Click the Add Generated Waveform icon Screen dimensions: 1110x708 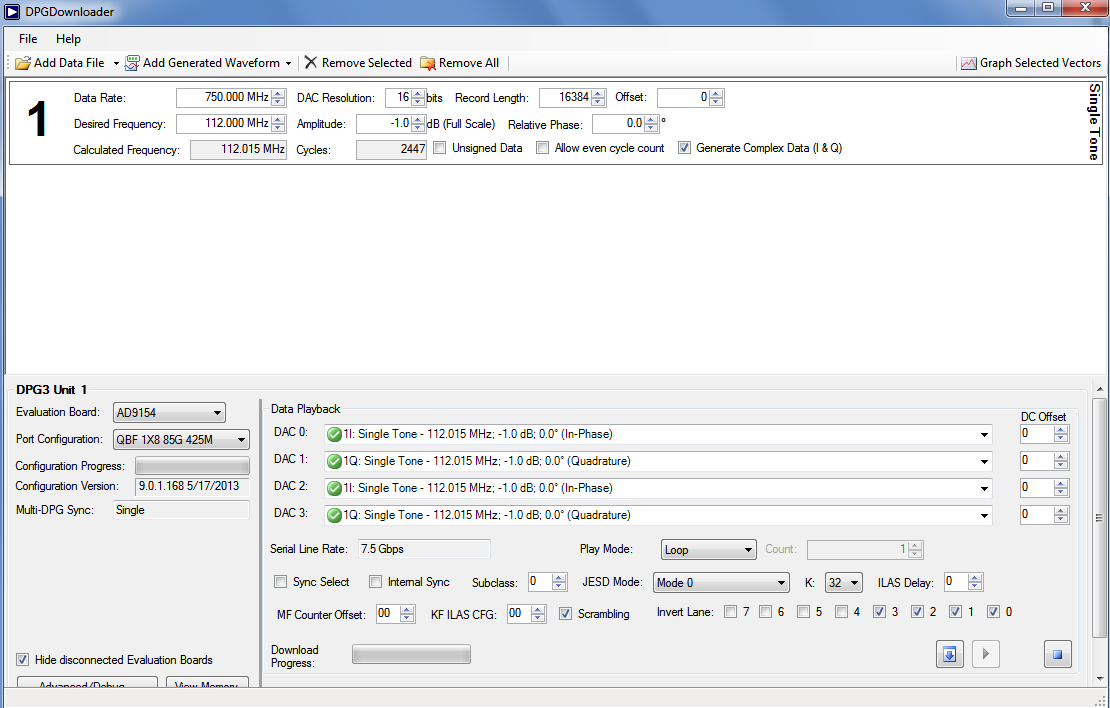coord(132,63)
